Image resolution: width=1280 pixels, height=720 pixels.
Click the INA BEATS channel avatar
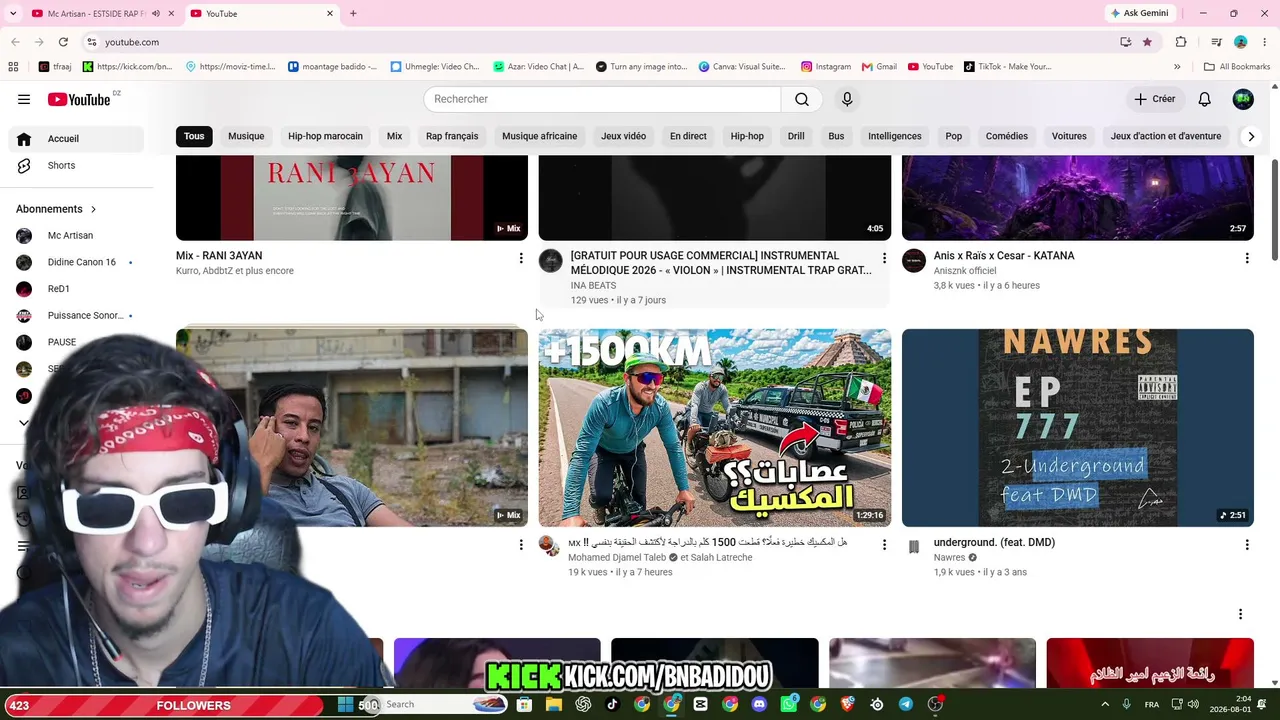tap(551, 261)
